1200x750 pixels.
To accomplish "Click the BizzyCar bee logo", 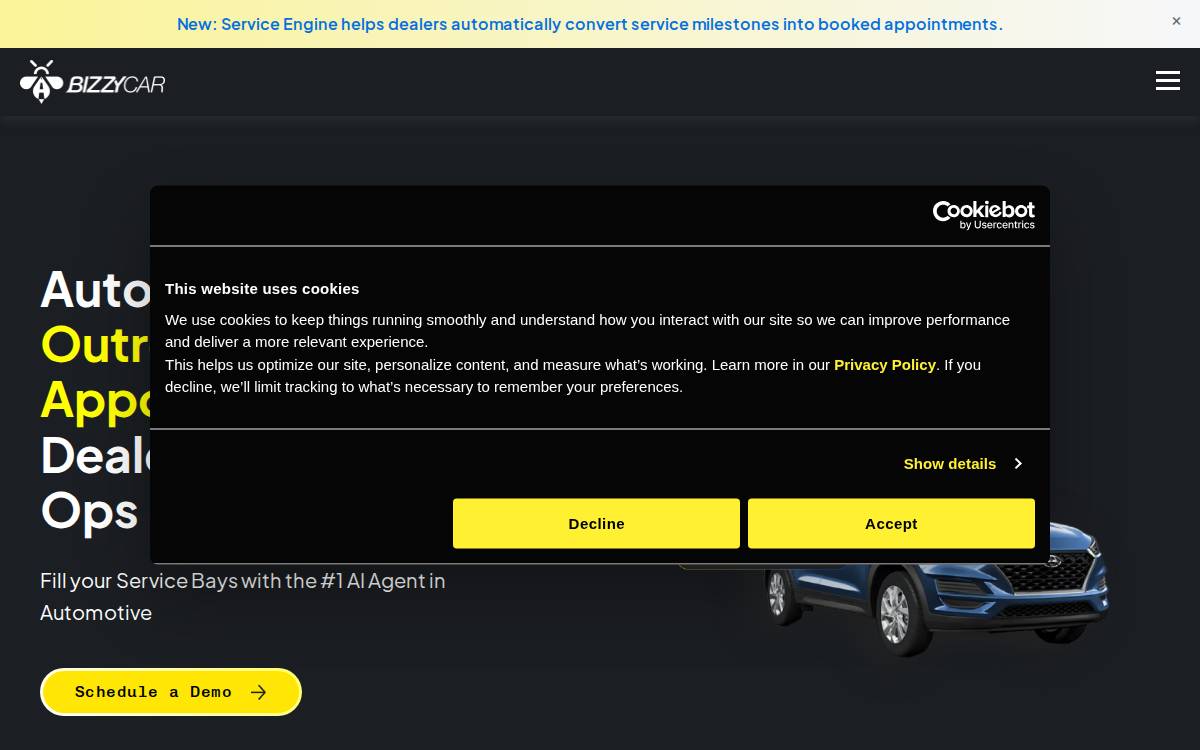I will click(x=92, y=81).
